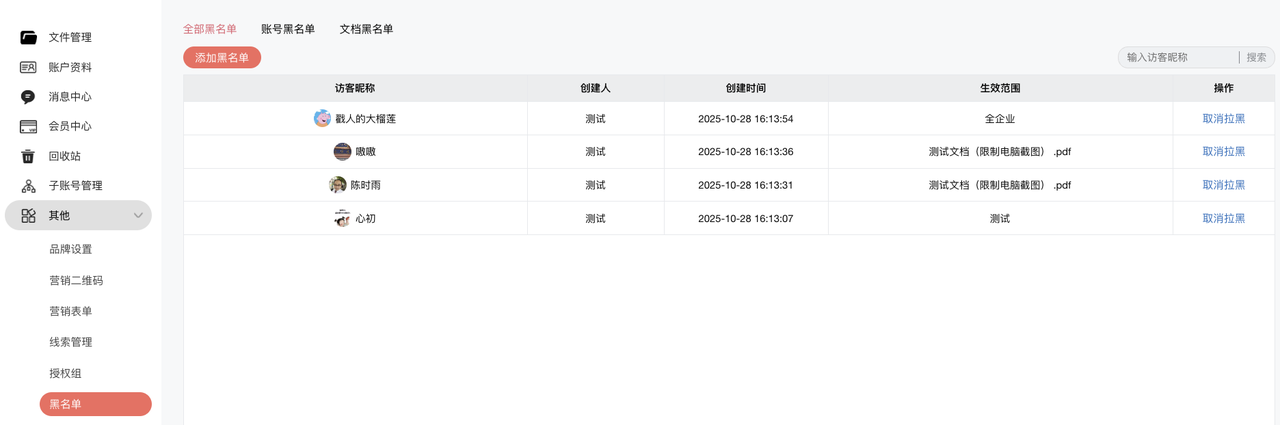The width and height of the screenshot is (1280, 425).
Task: Click 取消拉黑 for visitor 心初
Action: click(x=1223, y=218)
